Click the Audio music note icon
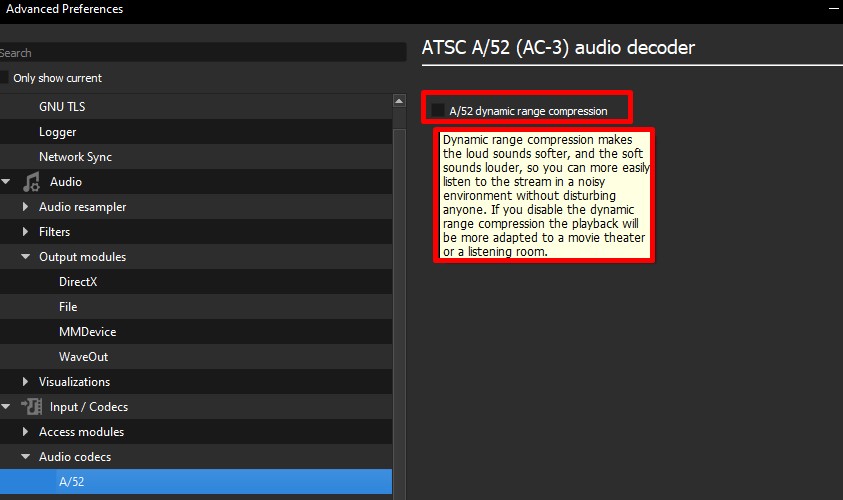 click(x=31, y=182)
